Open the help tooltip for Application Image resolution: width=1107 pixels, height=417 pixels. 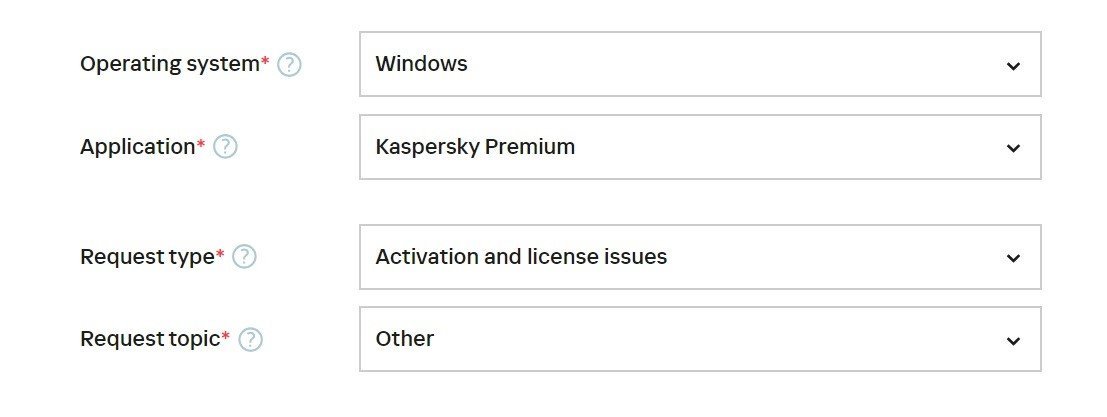225,147
